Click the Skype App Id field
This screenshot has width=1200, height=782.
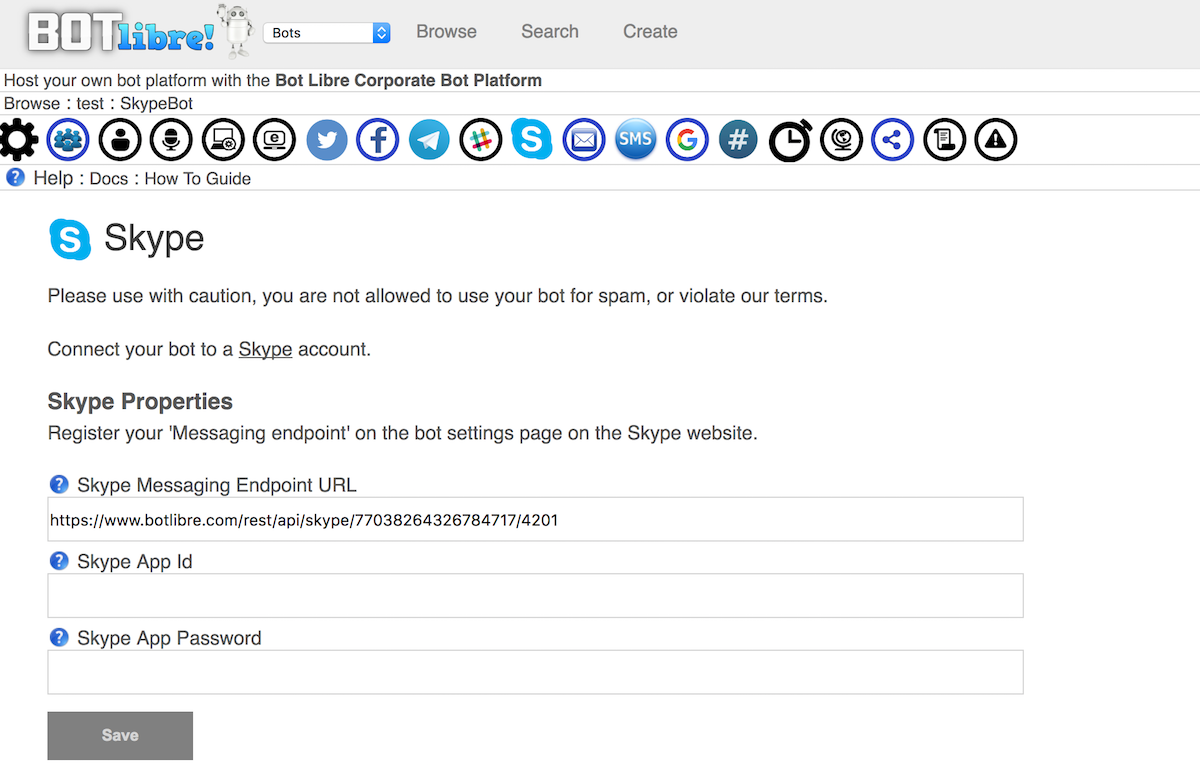(535, 596)
